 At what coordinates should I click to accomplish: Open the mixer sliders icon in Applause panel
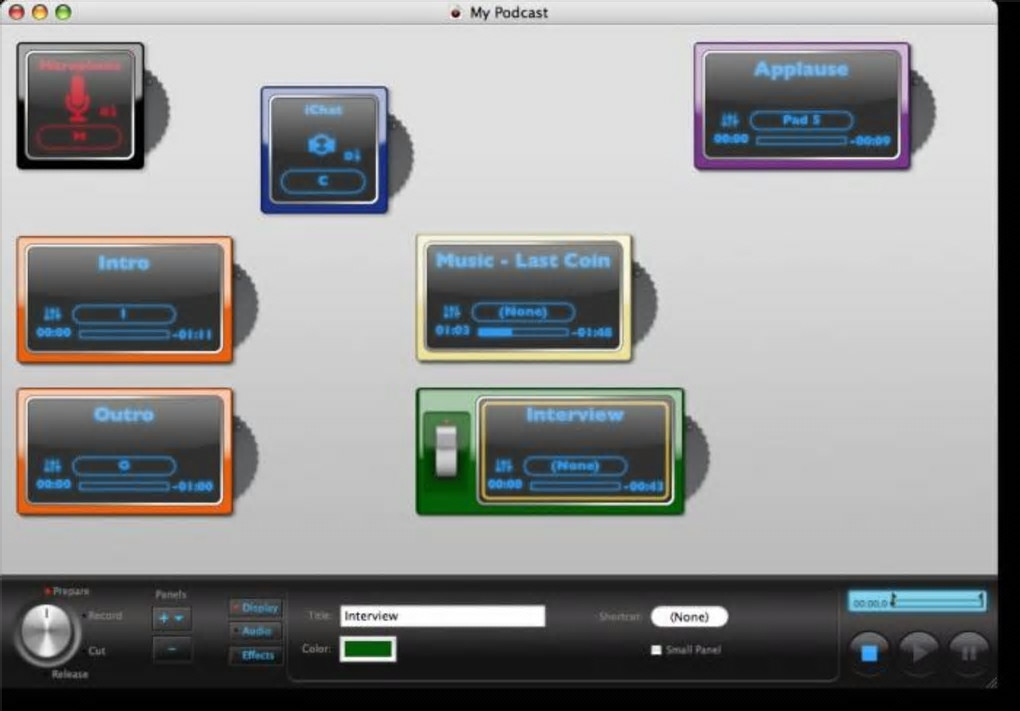pyautogui.click(x=730, y=120)
